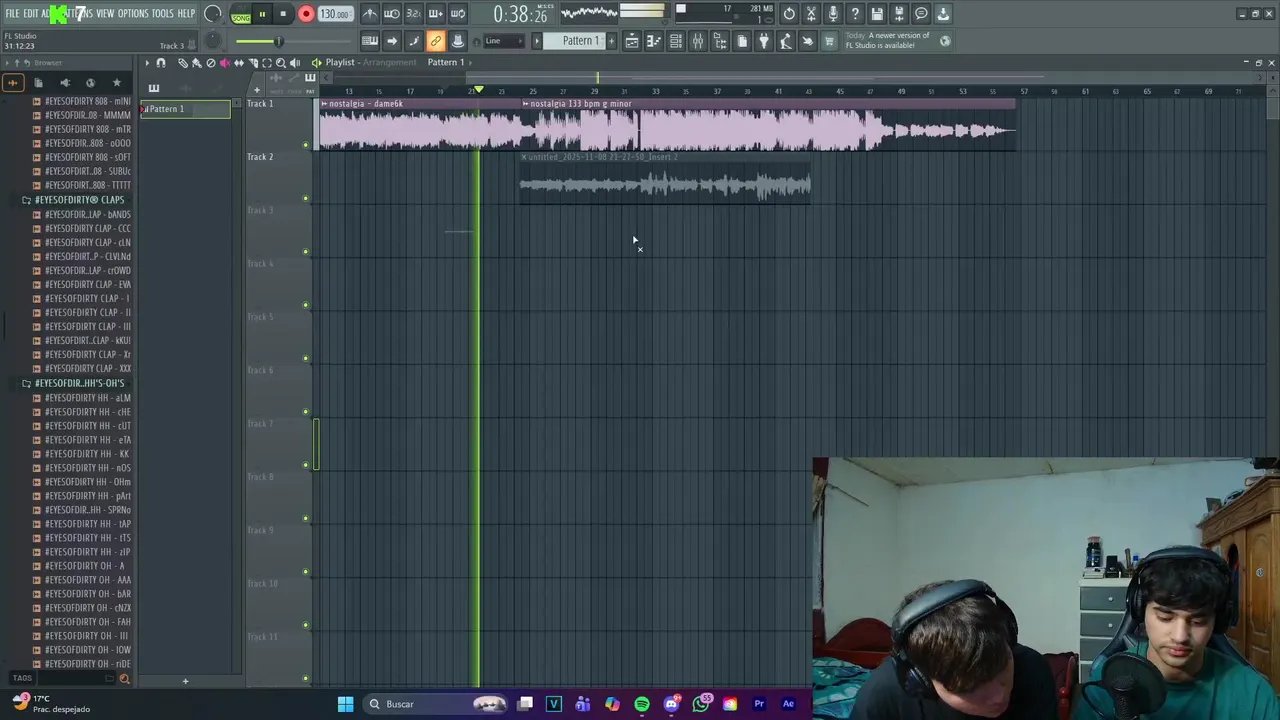Click the nostalgia - dame6k audio clip title

coord(365,104)
